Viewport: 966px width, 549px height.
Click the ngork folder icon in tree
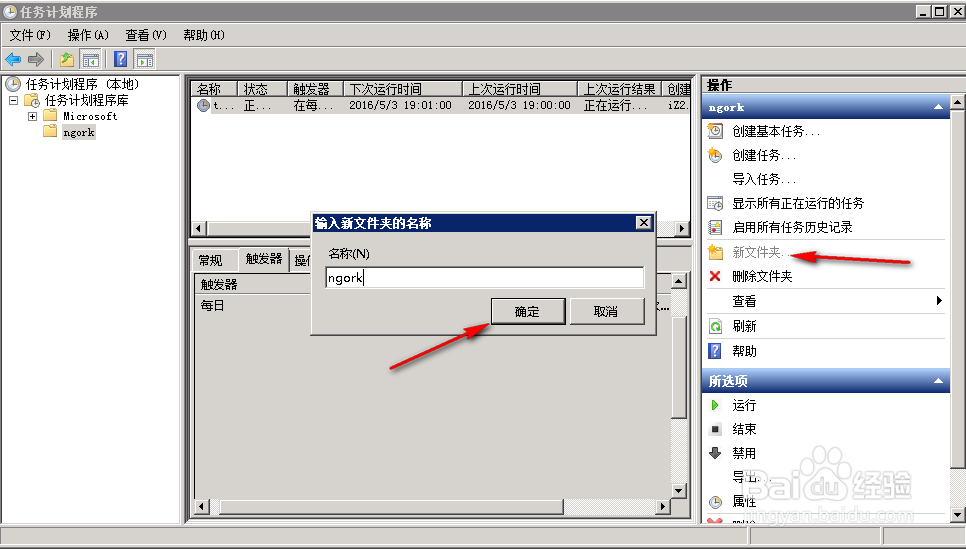[50, 132]
